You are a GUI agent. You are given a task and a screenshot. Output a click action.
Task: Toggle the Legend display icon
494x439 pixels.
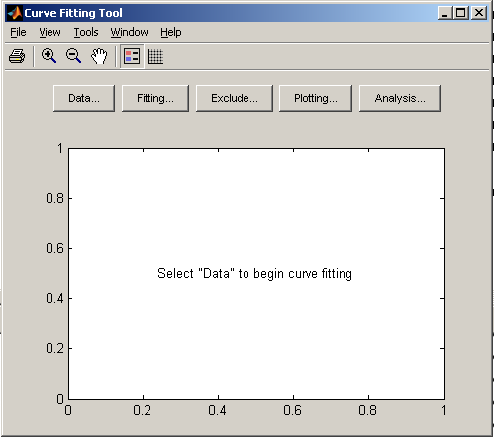tap(132, 56)
